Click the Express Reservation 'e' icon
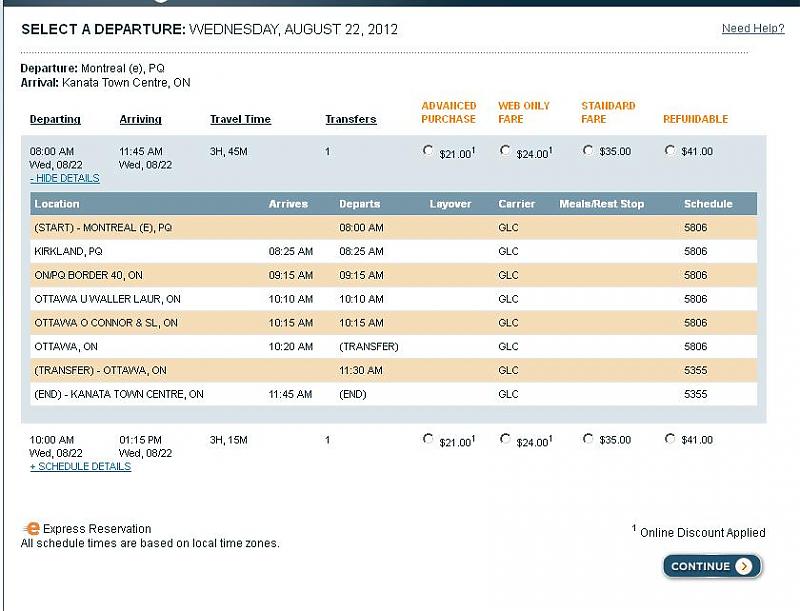Image resolution: width=800 pixels, height=611 pixels. tap(32, 529)
